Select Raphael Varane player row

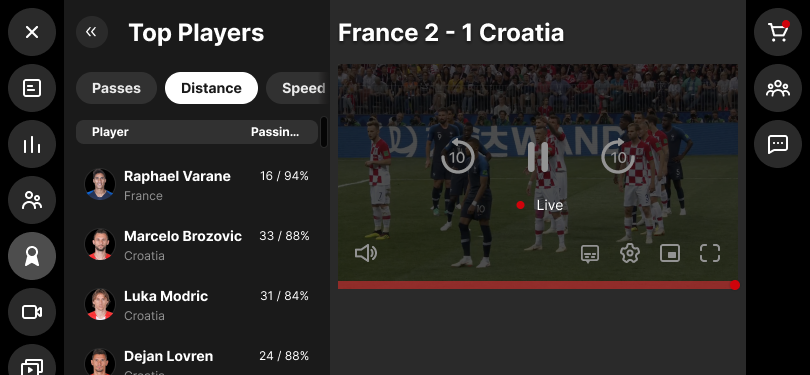click(197, 184)
